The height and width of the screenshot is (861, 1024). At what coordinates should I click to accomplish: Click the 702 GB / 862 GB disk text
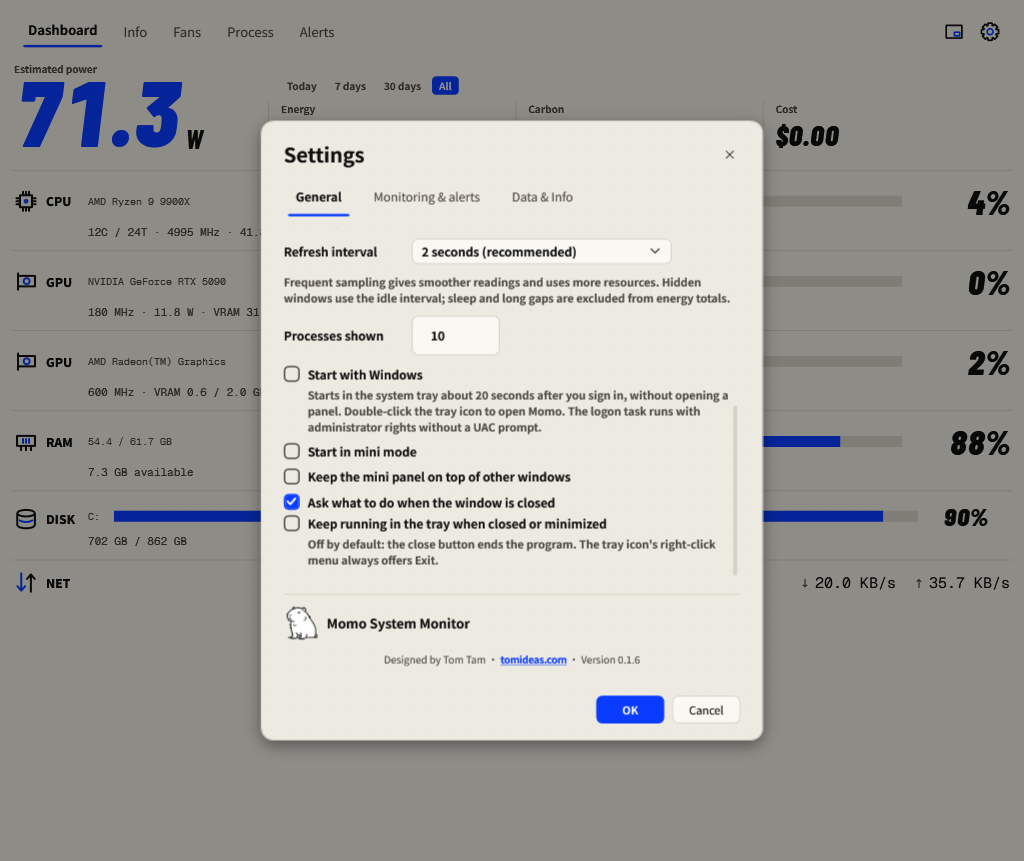[137, 541]
